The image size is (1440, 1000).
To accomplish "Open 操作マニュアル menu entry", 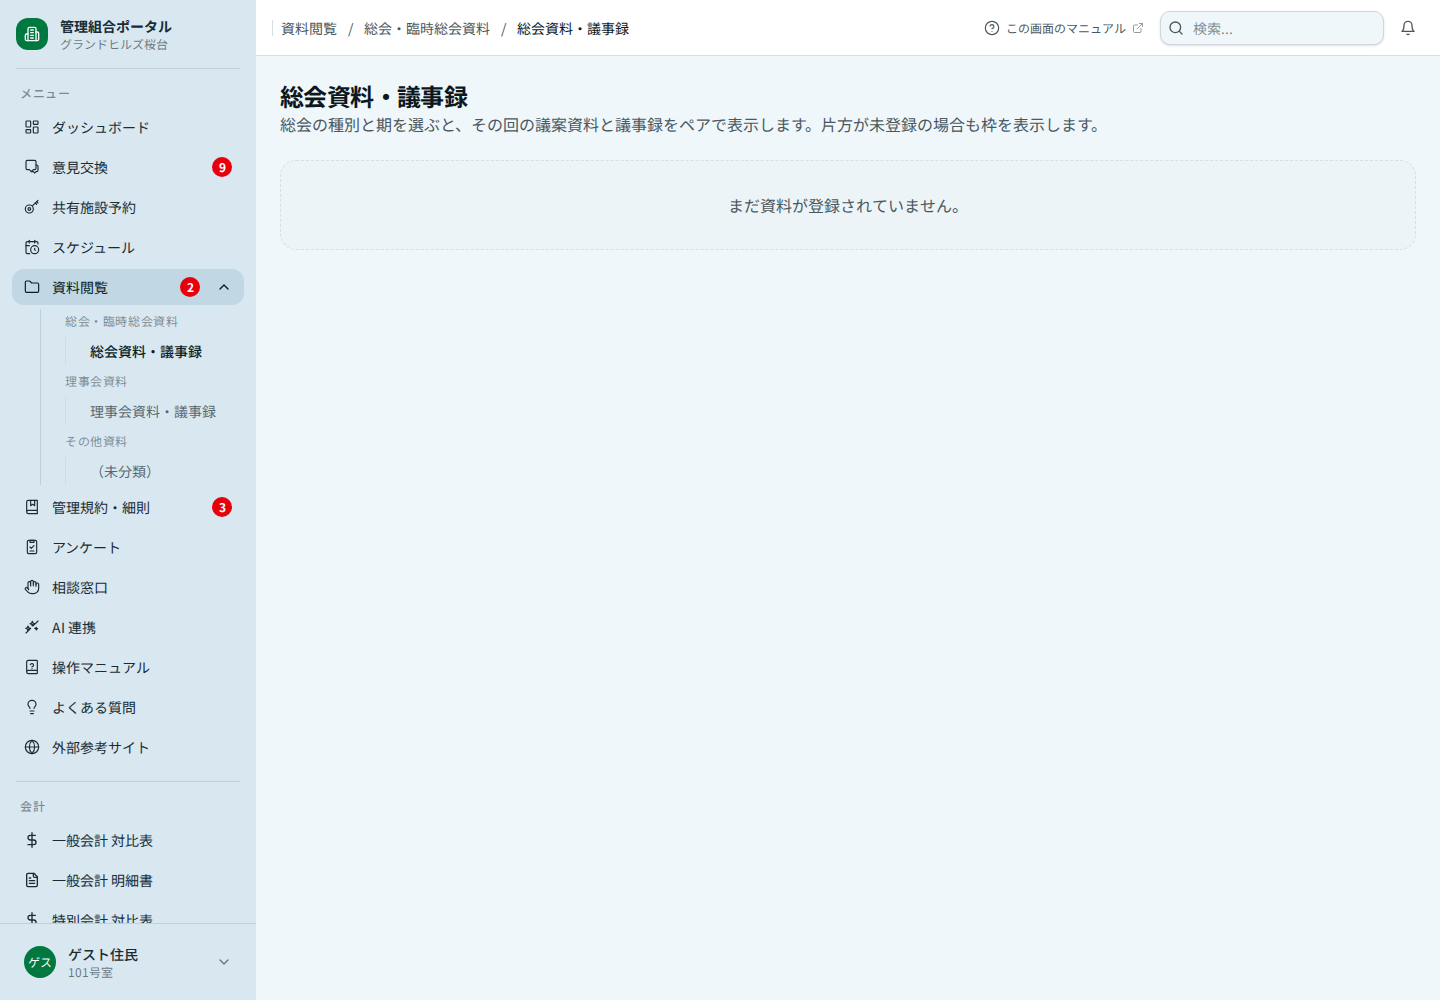I will (x=128, y=667).
